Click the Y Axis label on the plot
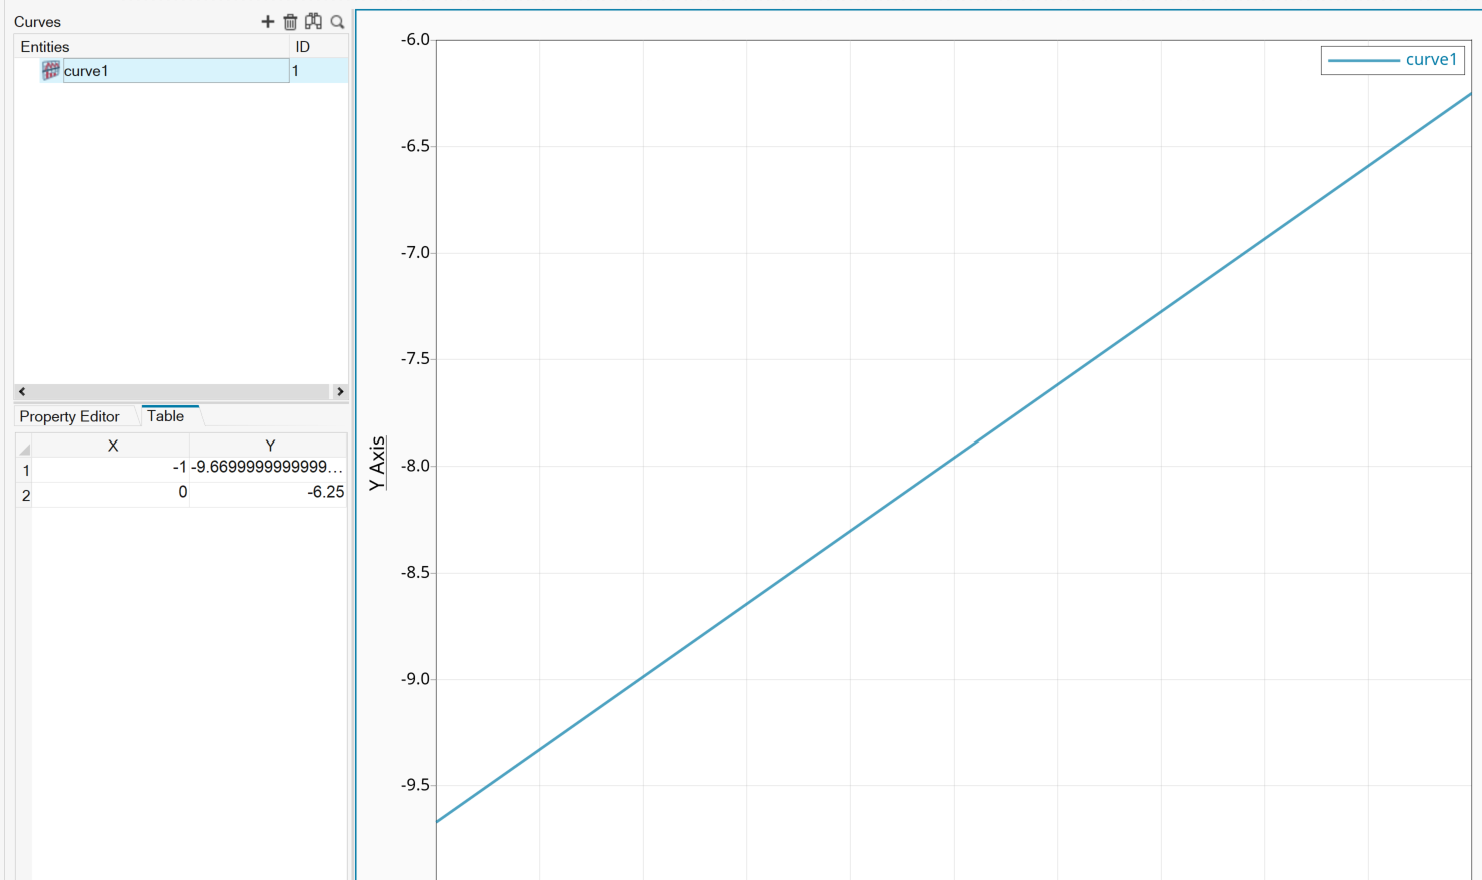1482x880 pixels. point(377,463)
